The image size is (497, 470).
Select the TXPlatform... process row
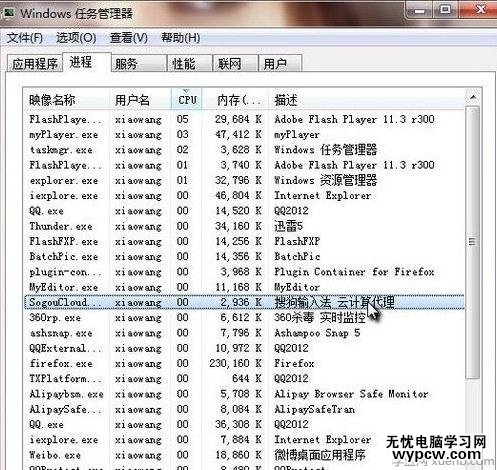(x=244, y=379)
